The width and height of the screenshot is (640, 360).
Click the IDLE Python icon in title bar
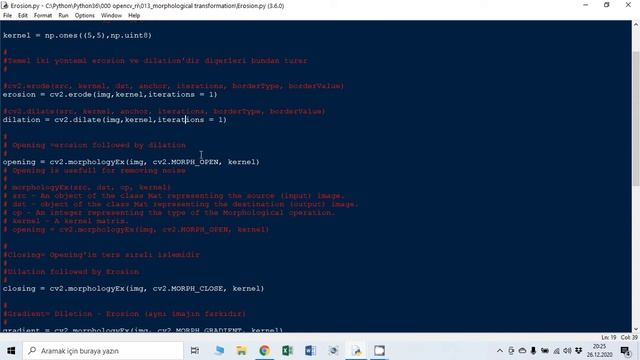(x=5, y=5)
